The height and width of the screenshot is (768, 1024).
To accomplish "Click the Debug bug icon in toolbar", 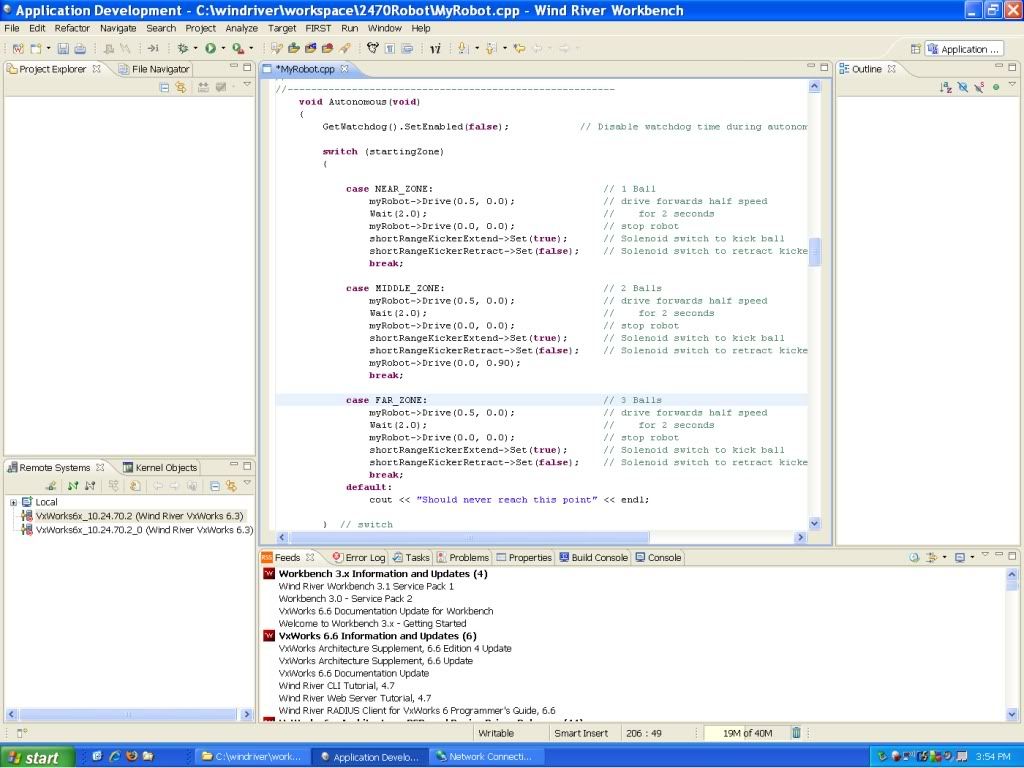I will click(x=183, y=48).
